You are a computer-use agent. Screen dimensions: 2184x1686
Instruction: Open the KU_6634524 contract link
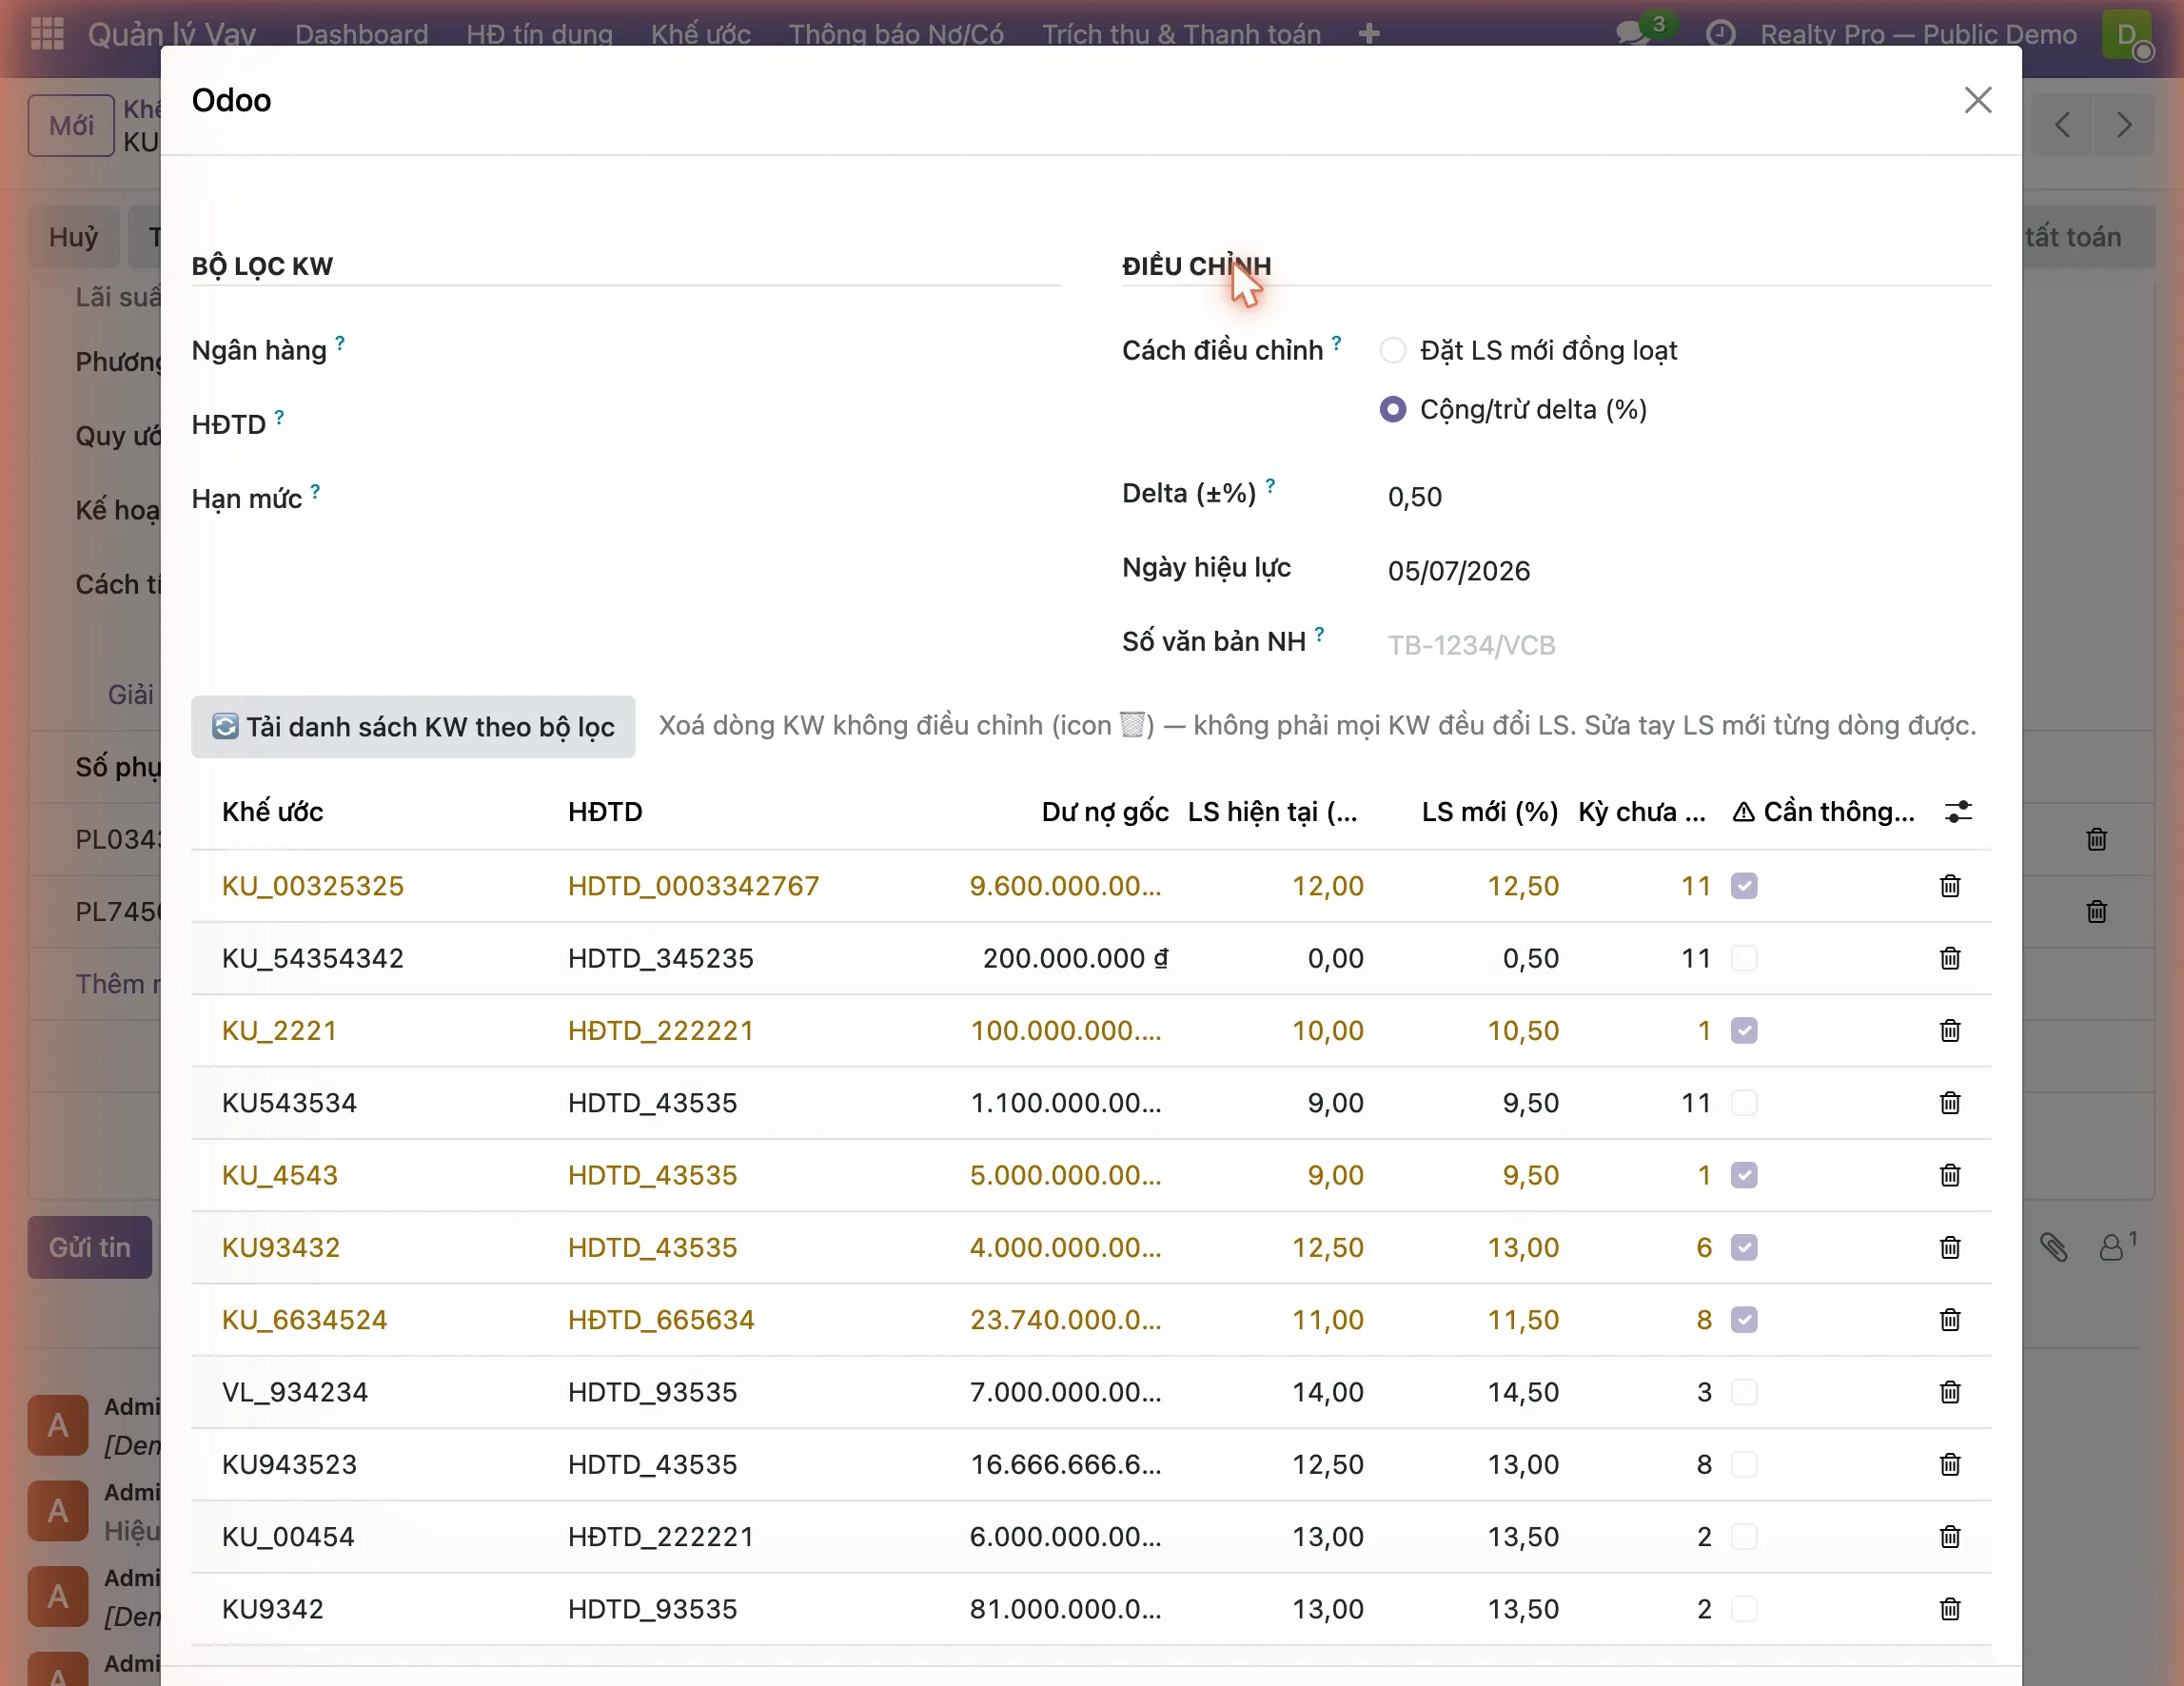304,1320
